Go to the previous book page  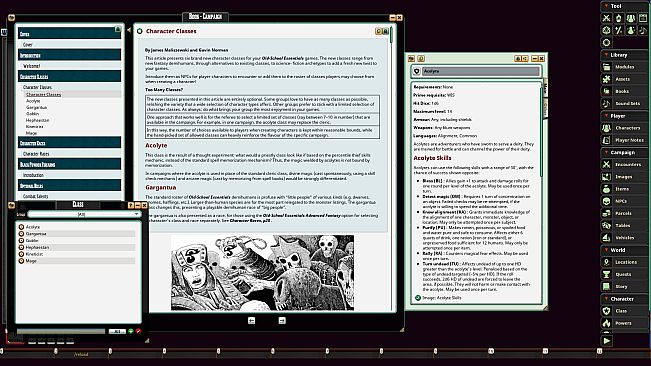252,320
